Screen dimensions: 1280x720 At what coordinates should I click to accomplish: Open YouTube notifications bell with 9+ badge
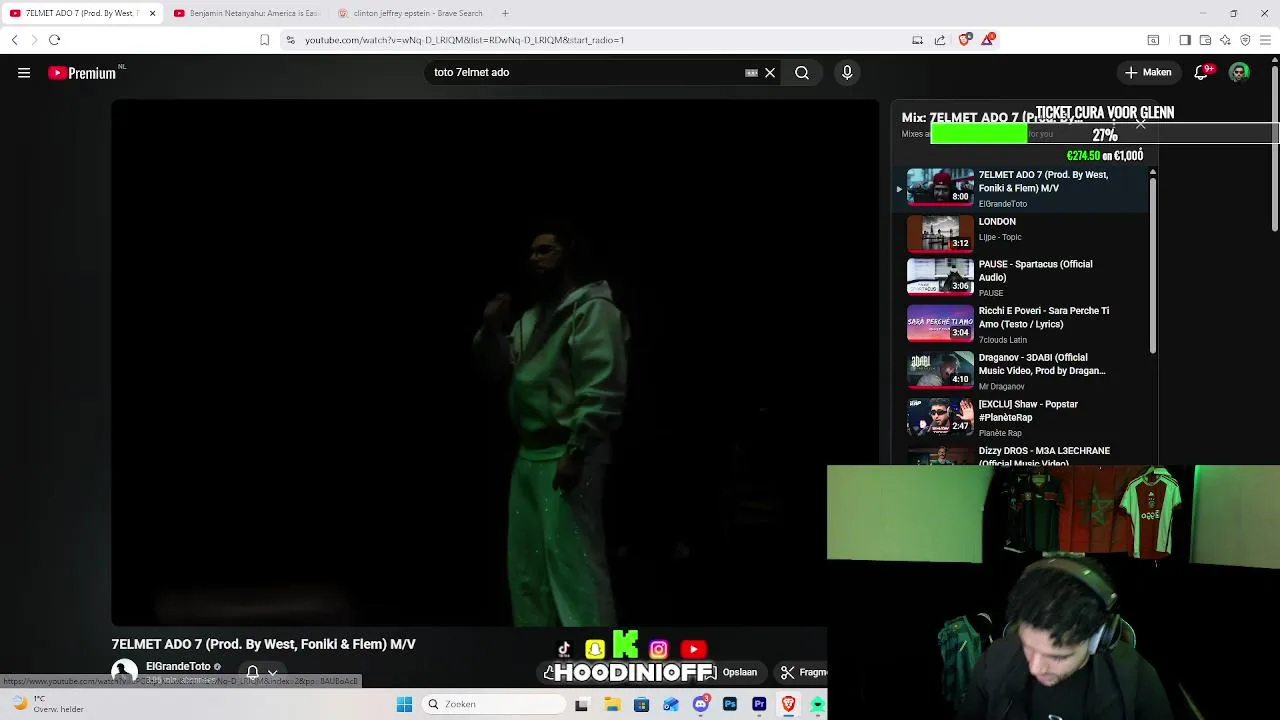(1202, 72)
